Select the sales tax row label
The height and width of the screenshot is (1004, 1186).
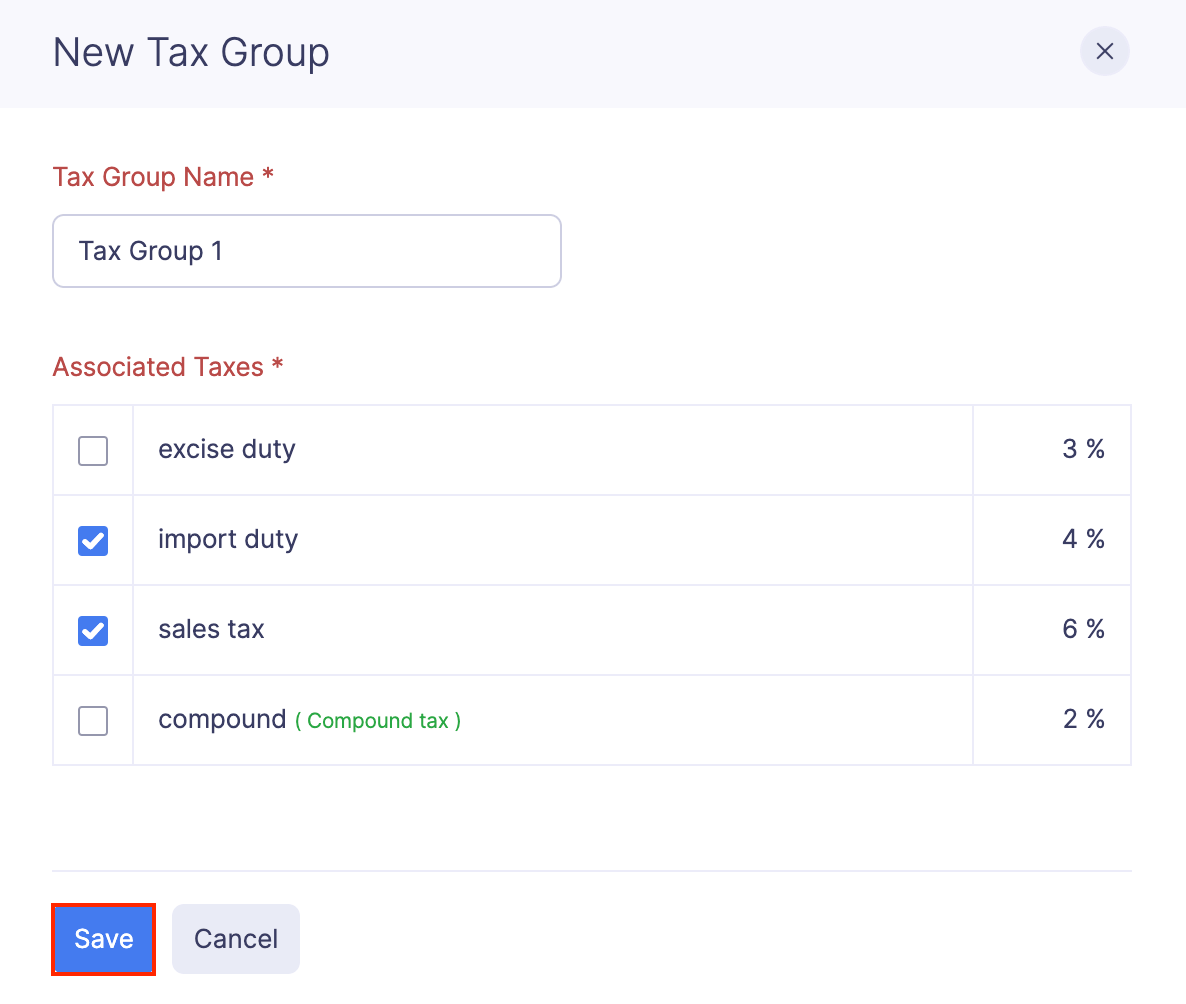(210, 629)
